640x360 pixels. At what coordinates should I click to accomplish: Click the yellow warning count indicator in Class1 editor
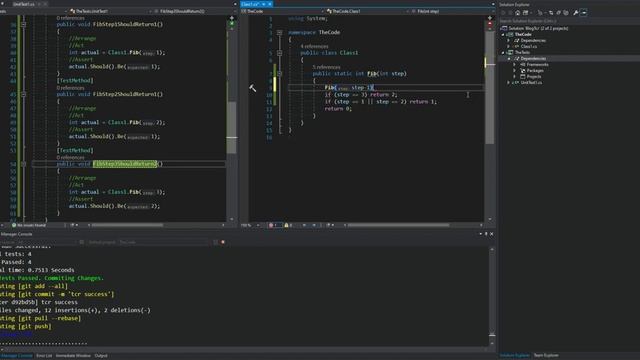(289, 225)
